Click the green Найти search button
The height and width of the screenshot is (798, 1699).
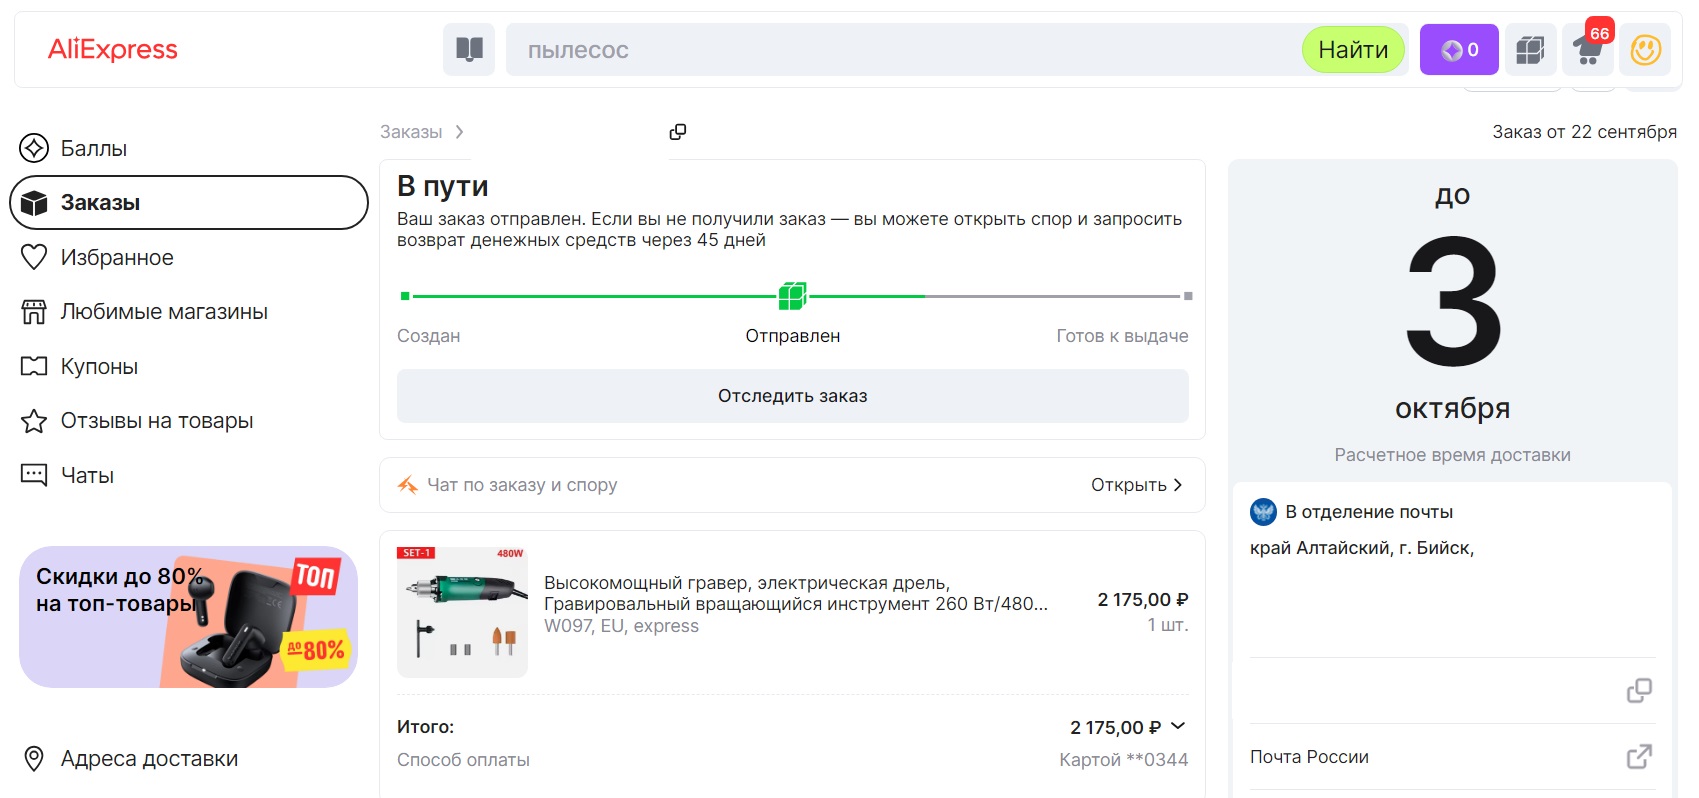coord(1353,50)
